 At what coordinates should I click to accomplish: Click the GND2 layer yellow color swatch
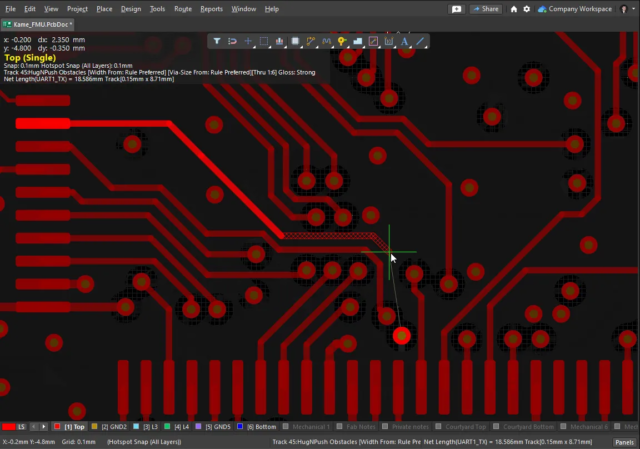(x=94, y=427)
